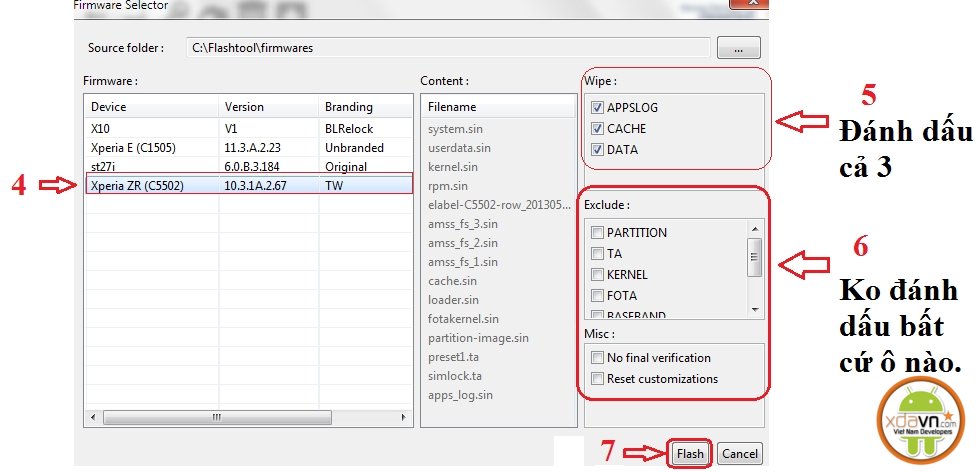Screen dimensions: 976x472
Task: Click the Unbranded branding cell
Action: pos(354,148)
